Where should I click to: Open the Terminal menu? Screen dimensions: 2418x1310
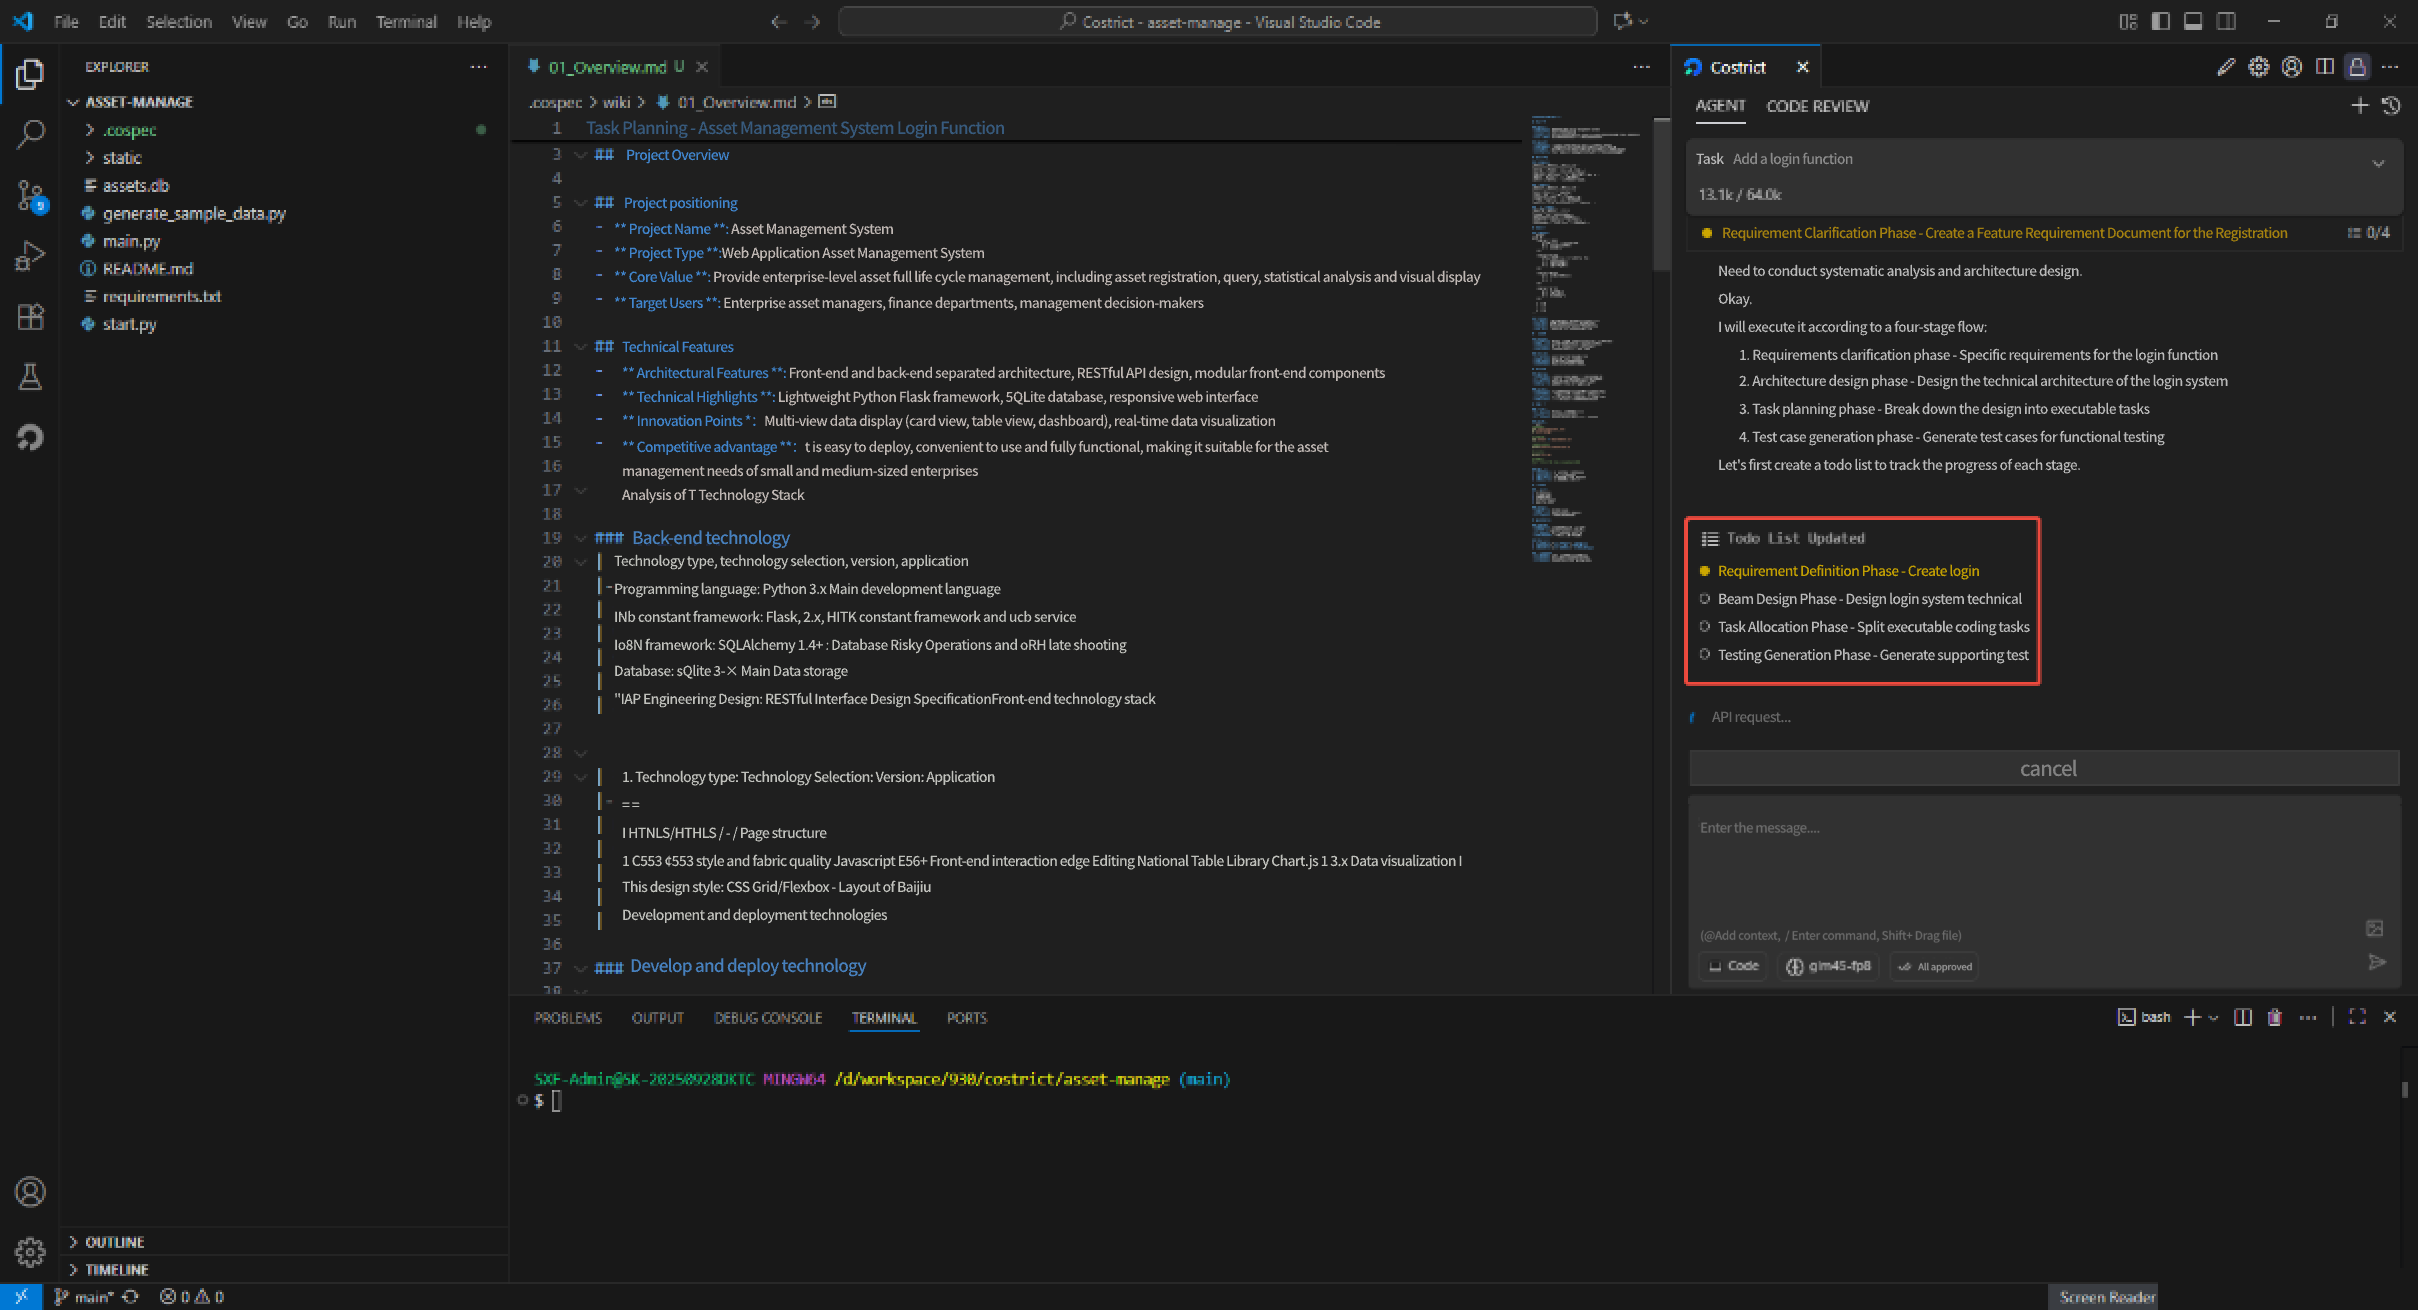406,21
